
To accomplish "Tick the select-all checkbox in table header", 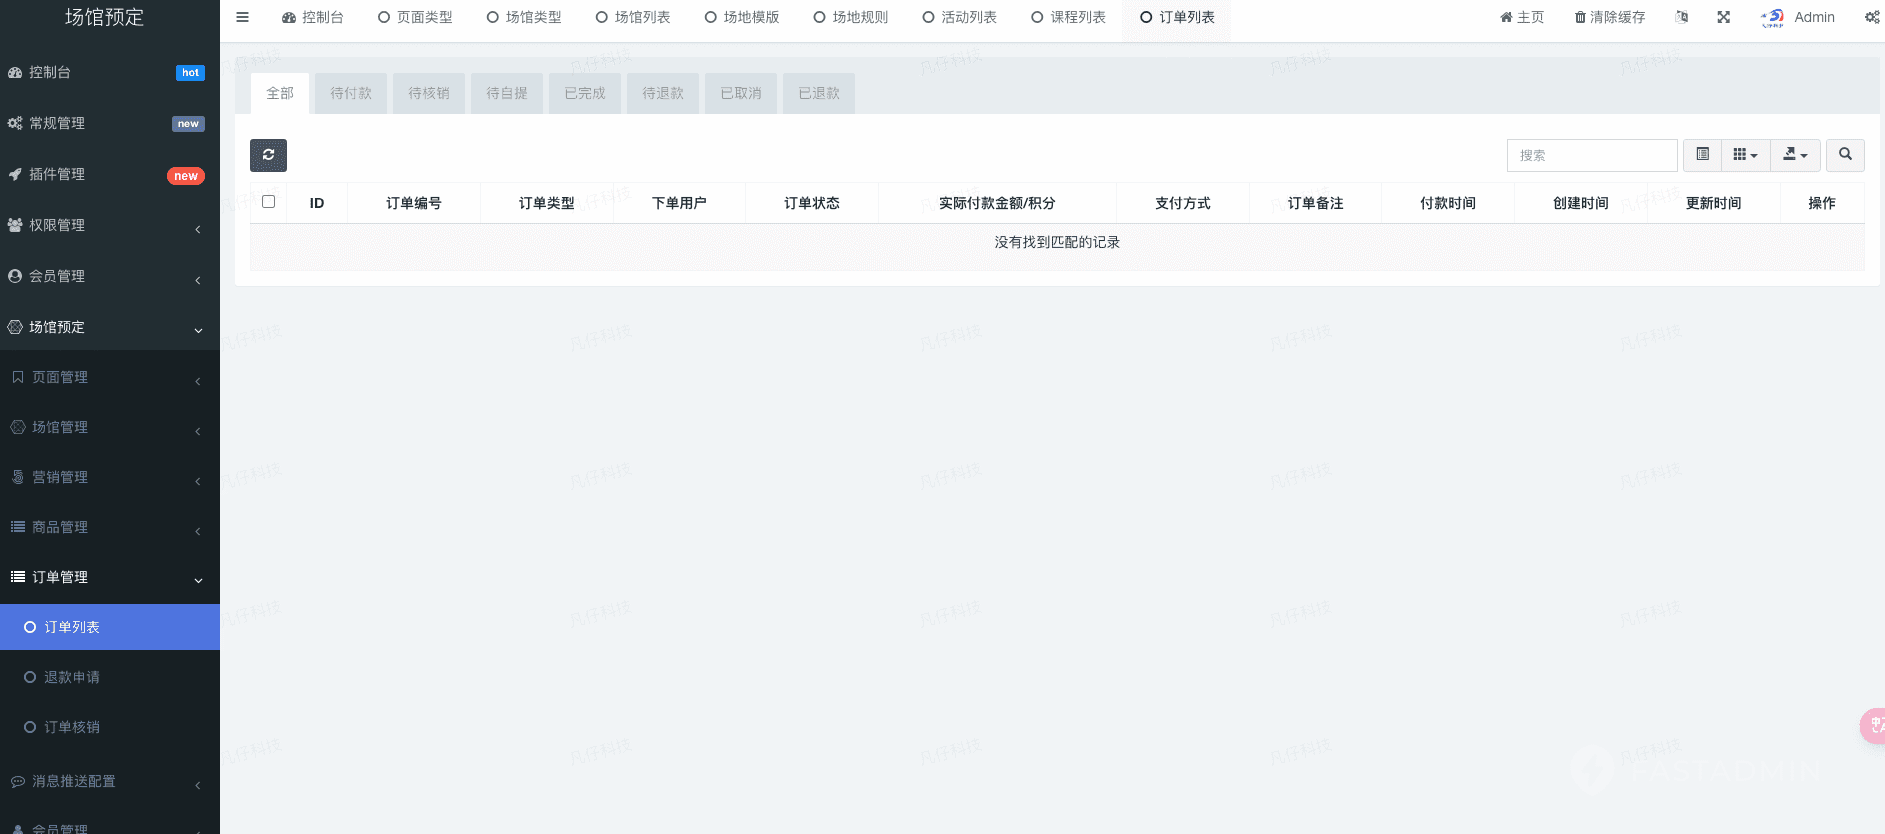I will click(268, 202).
